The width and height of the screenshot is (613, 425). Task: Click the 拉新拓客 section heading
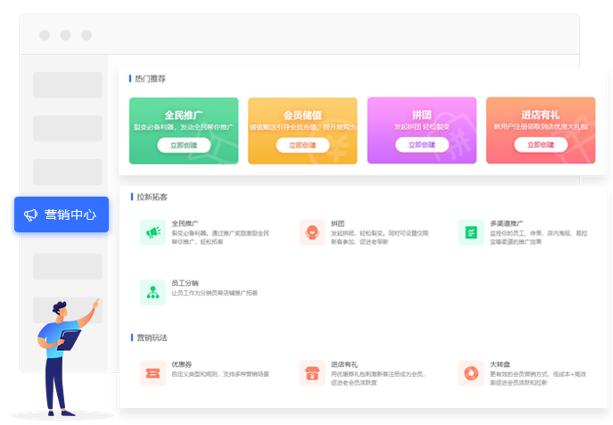(x=152, y=197)
